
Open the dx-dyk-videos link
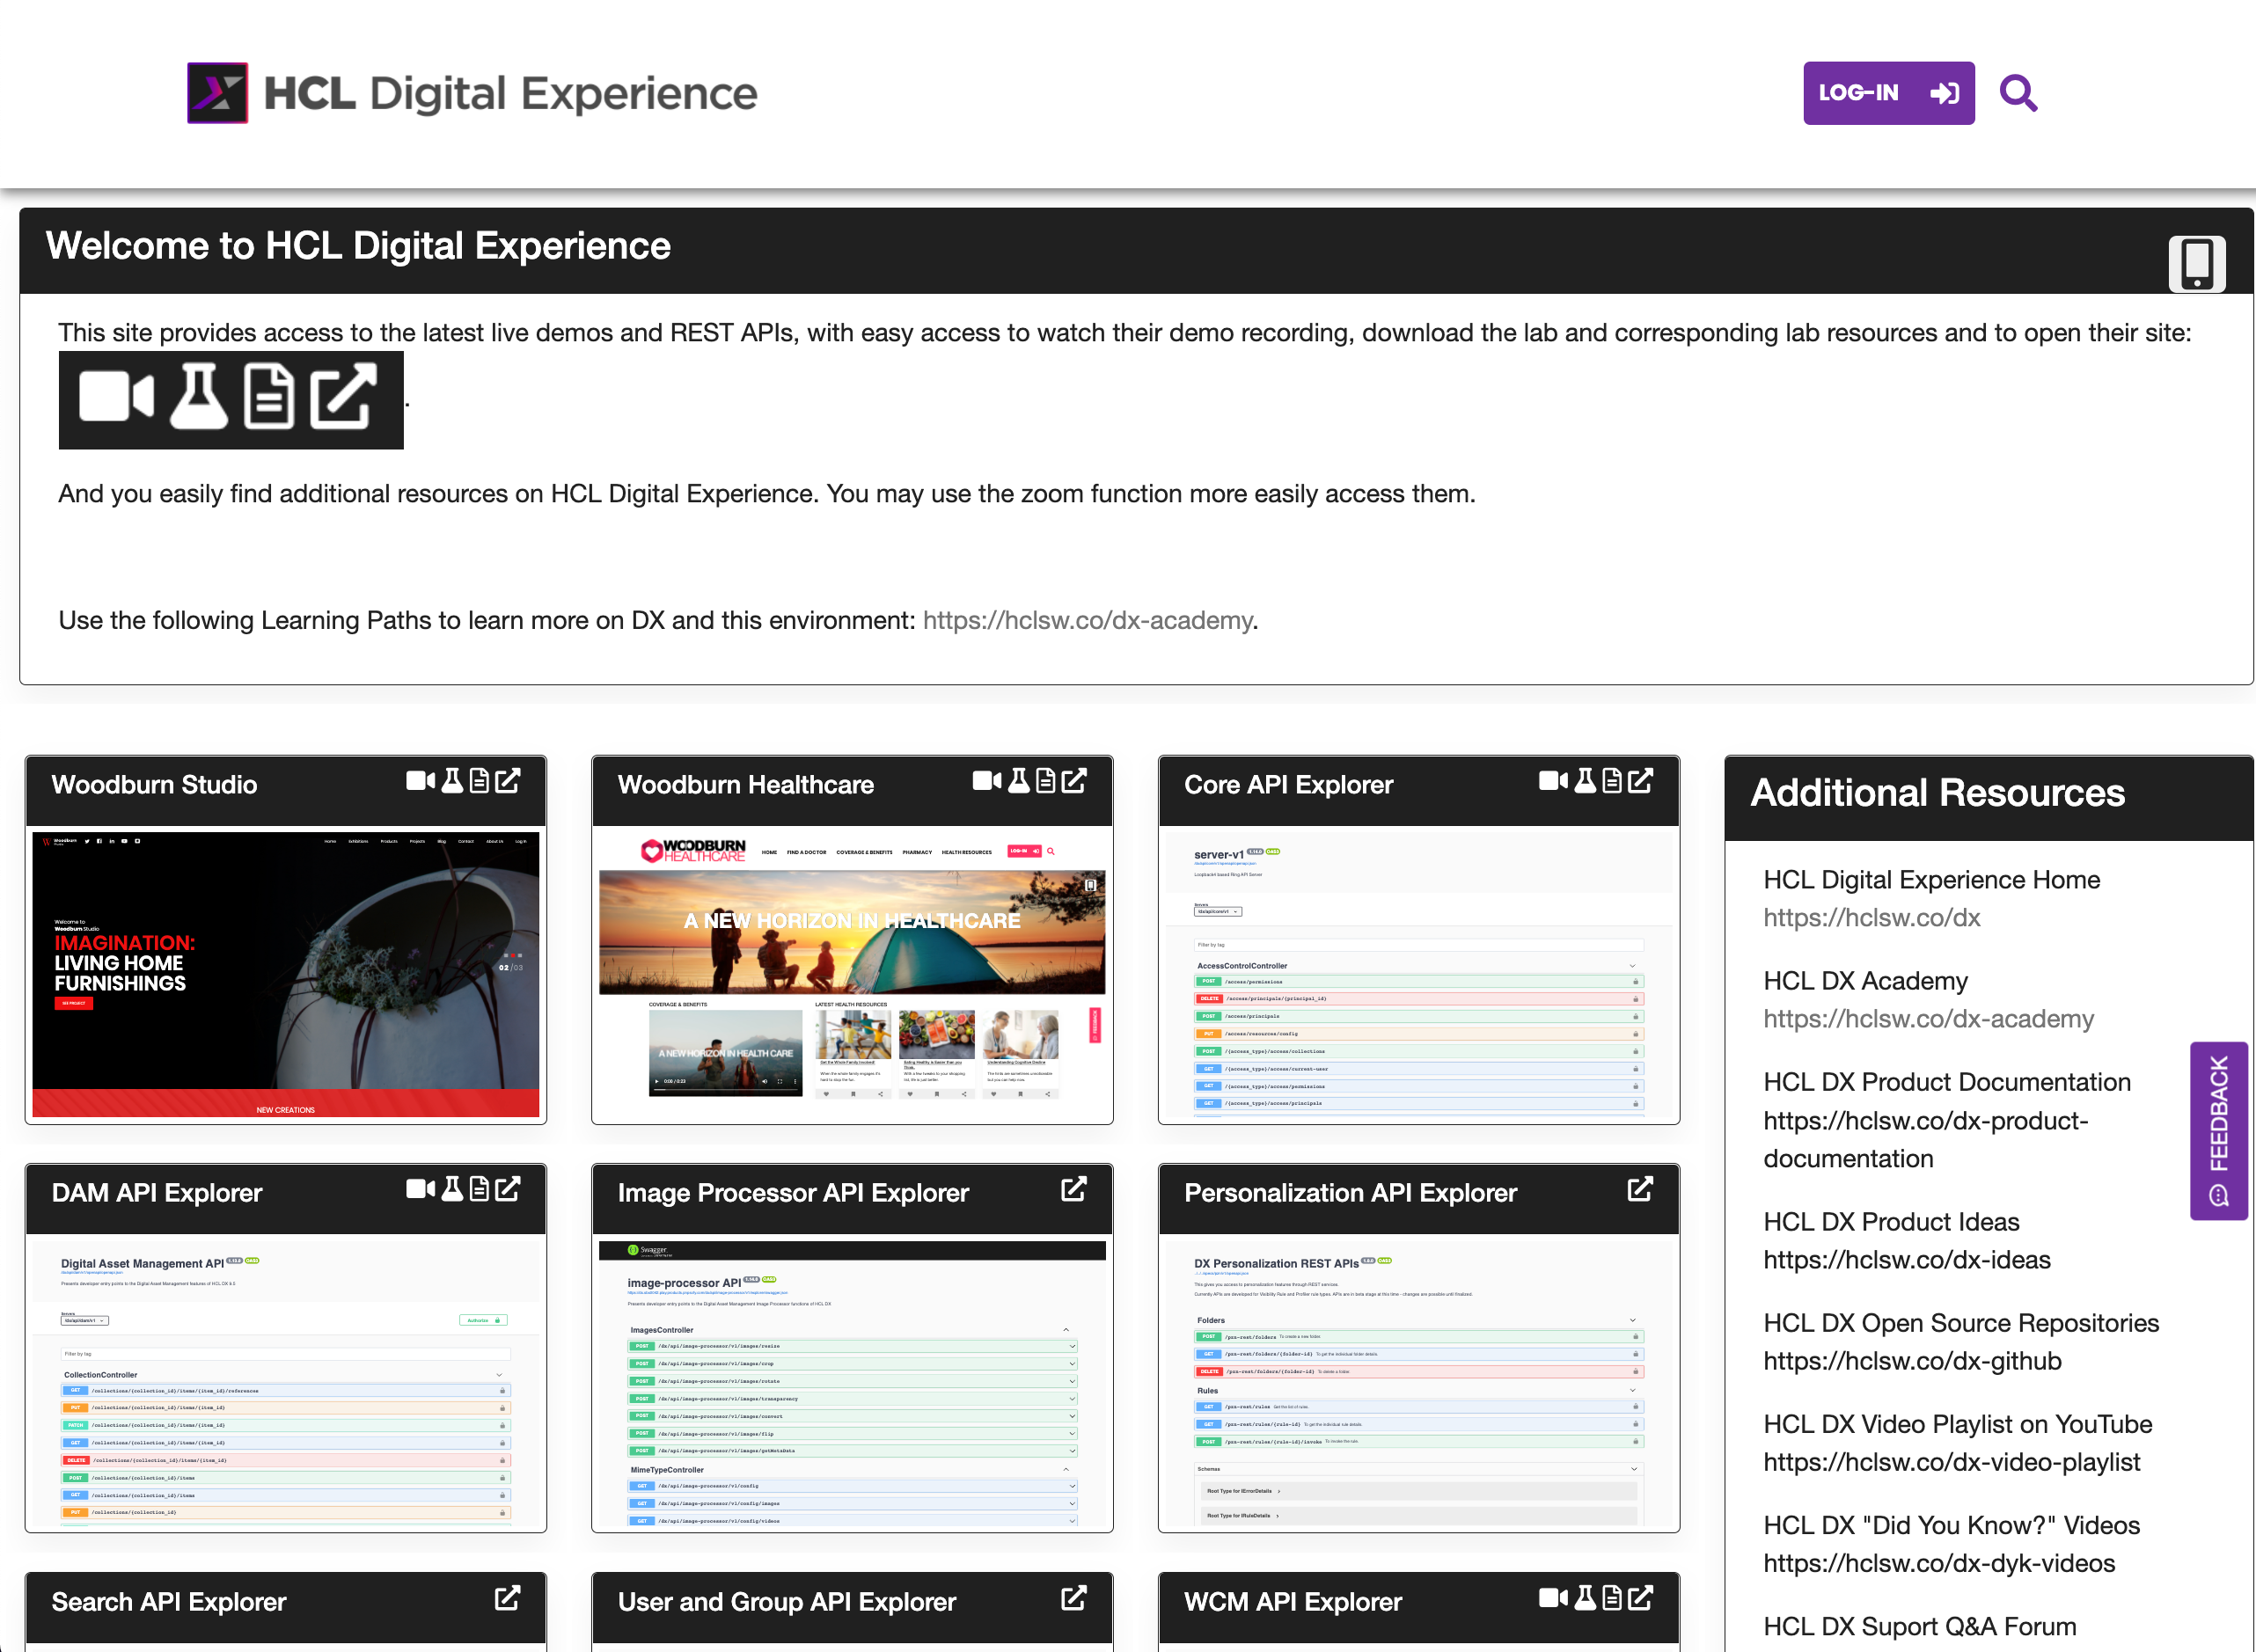[x=1939, y=1563]
